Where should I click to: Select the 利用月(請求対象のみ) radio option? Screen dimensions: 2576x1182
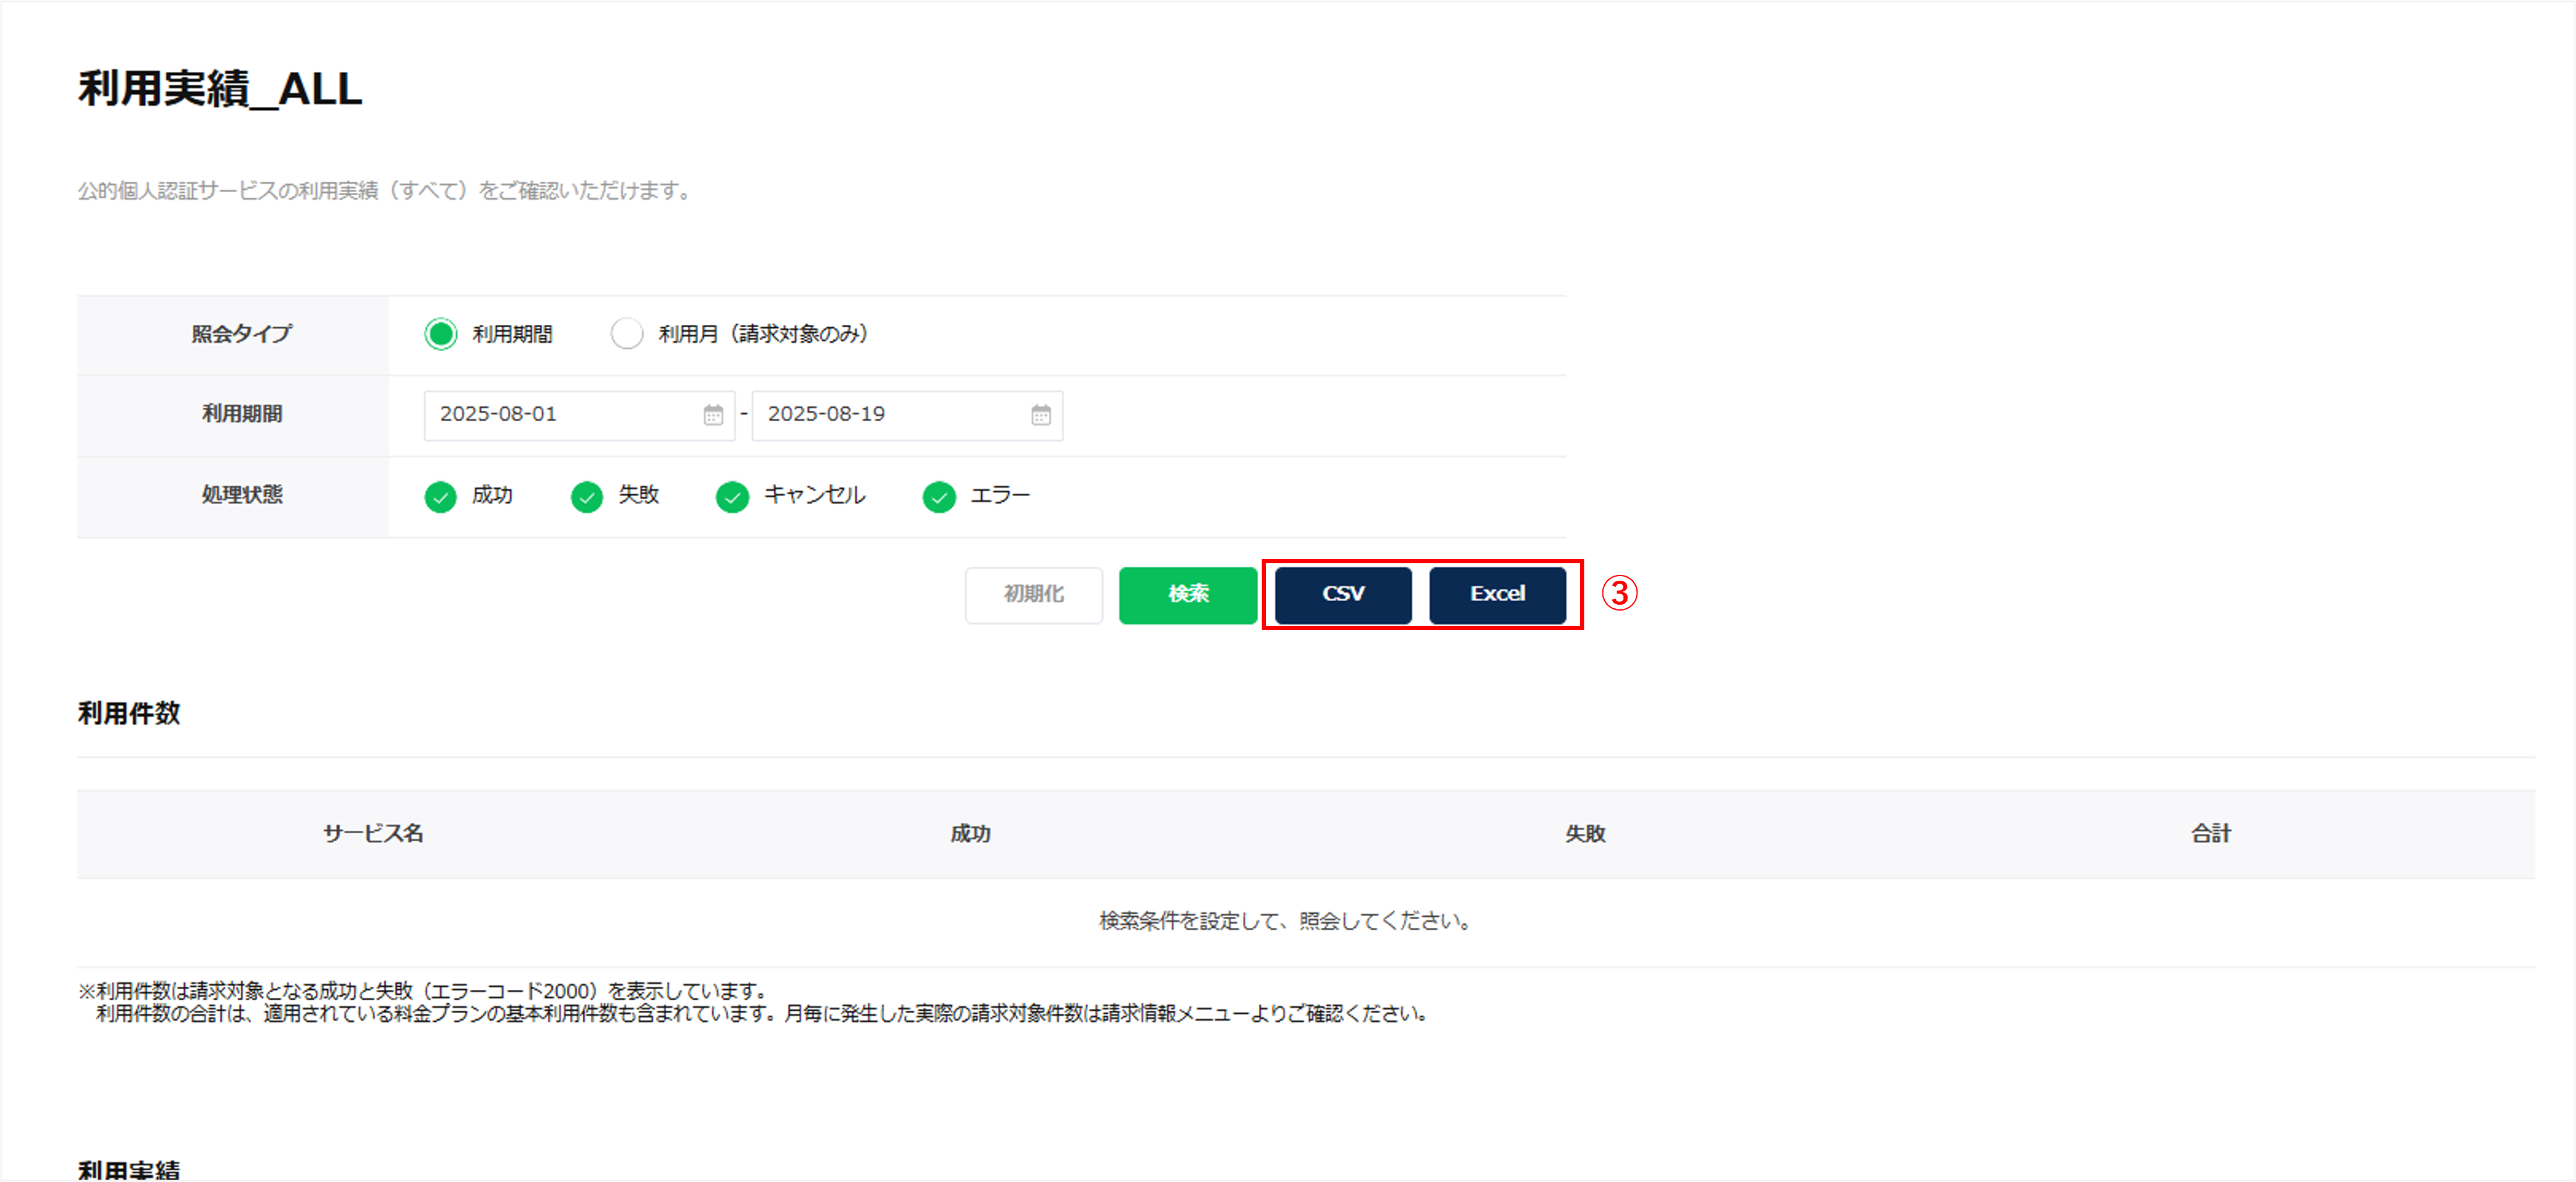pyautogui.click(x=627, y=334)
